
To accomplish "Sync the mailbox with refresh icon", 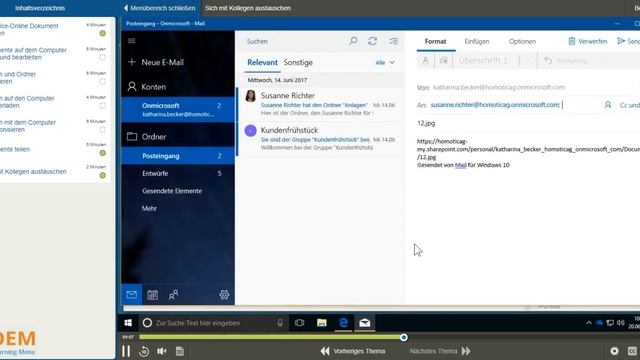I will click(x=373, y=41).
